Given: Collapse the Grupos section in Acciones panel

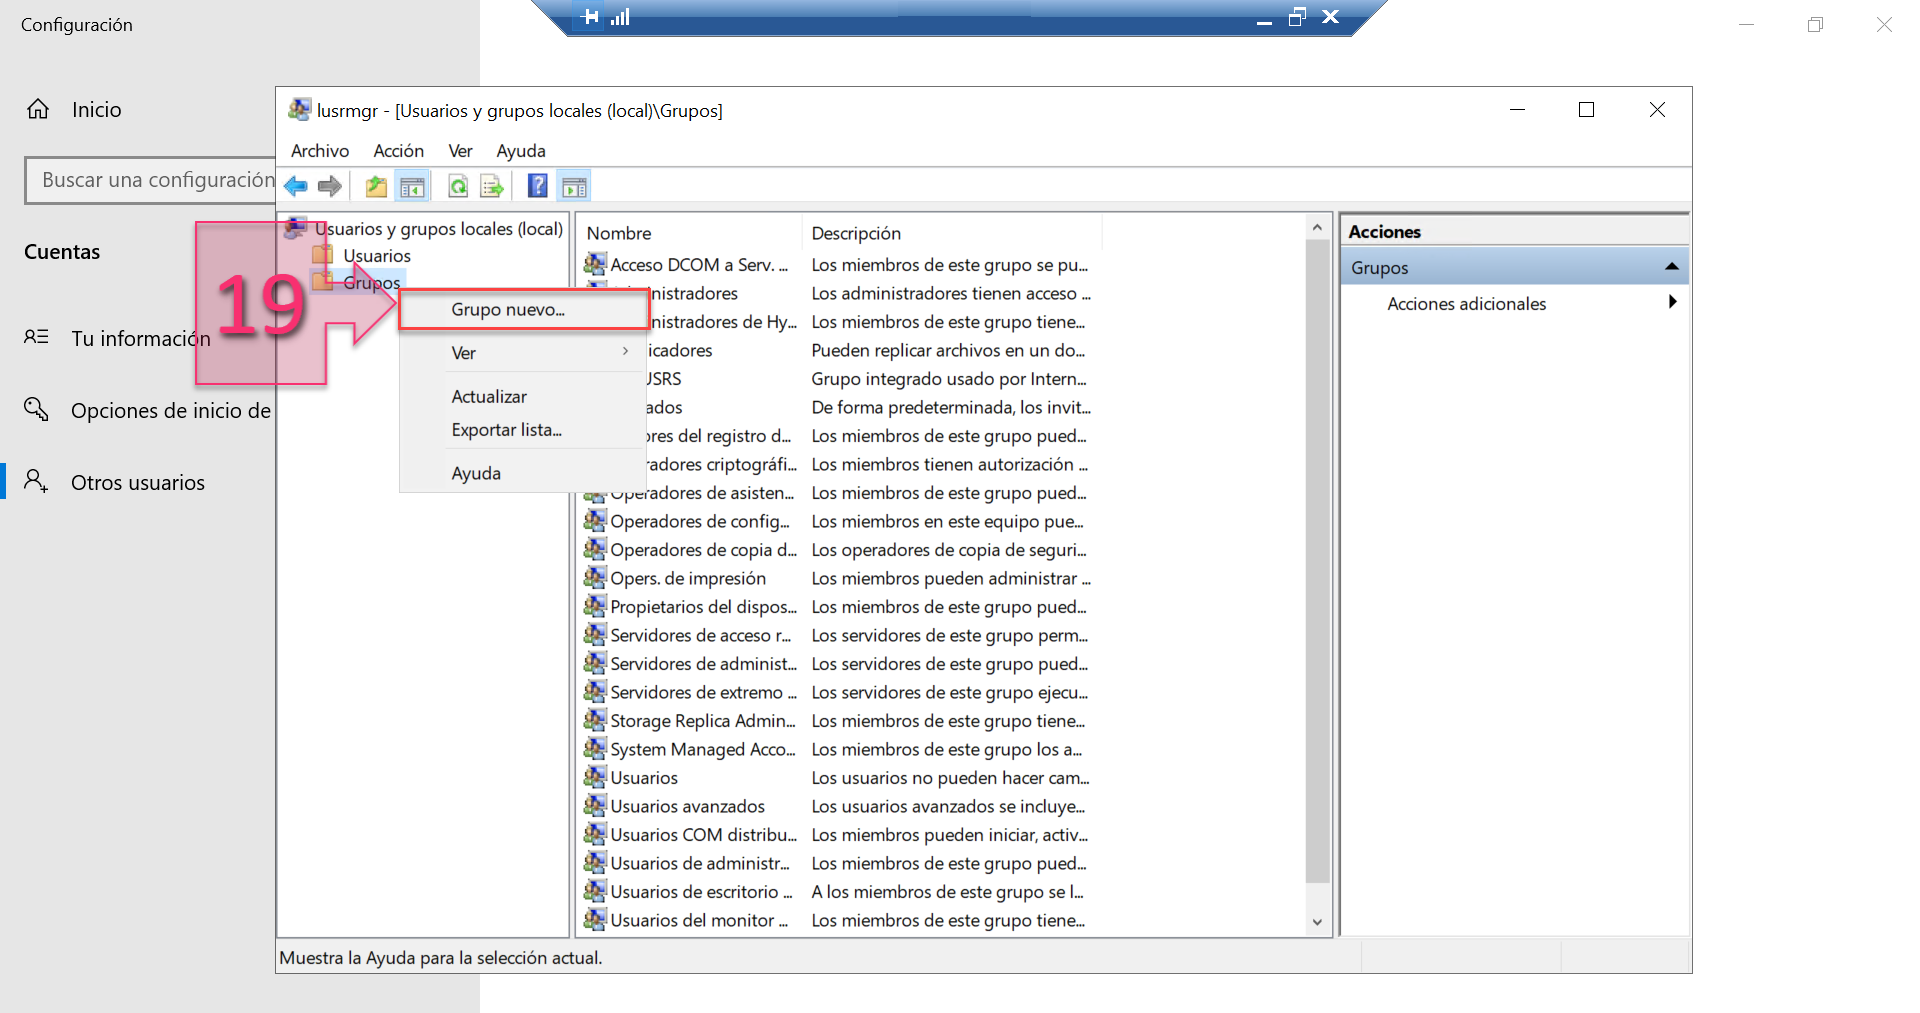Looking at the screenshot, I should [x=1672, y=266].
